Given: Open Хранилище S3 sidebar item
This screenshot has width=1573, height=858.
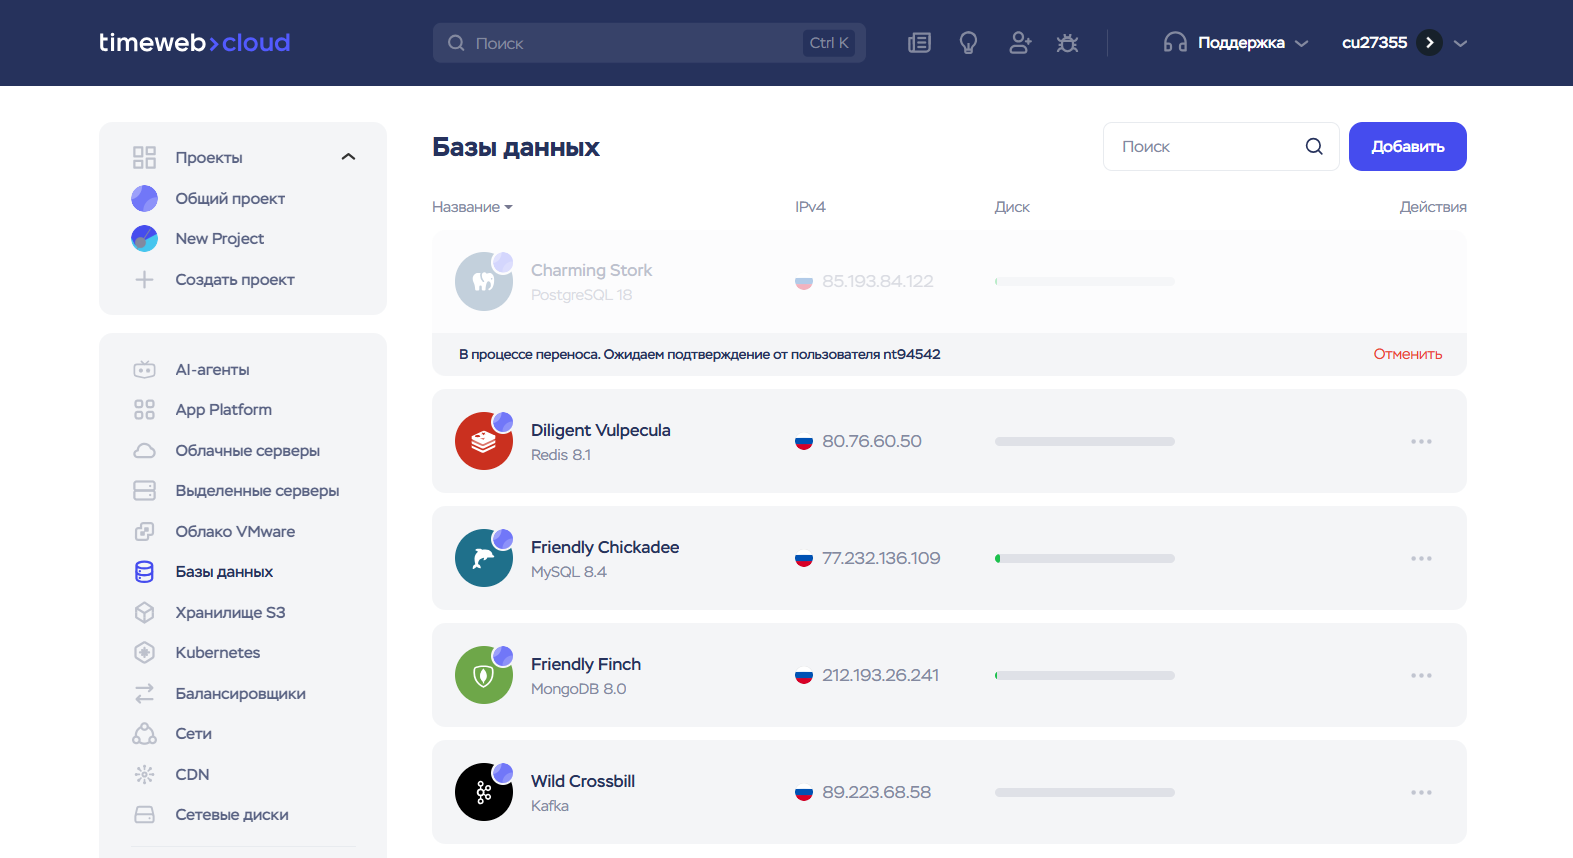Looking at the screenshot, I should pos(230,612).
